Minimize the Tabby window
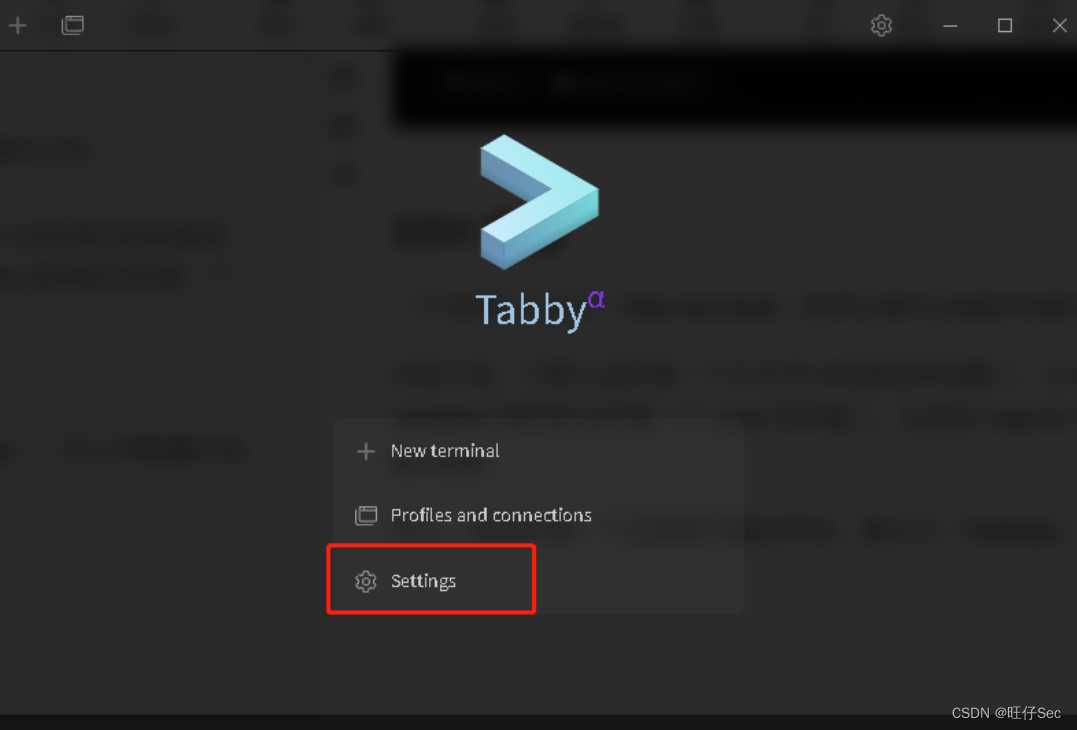Viewport: 1077px width, 730px height. [x=950, y=25]
